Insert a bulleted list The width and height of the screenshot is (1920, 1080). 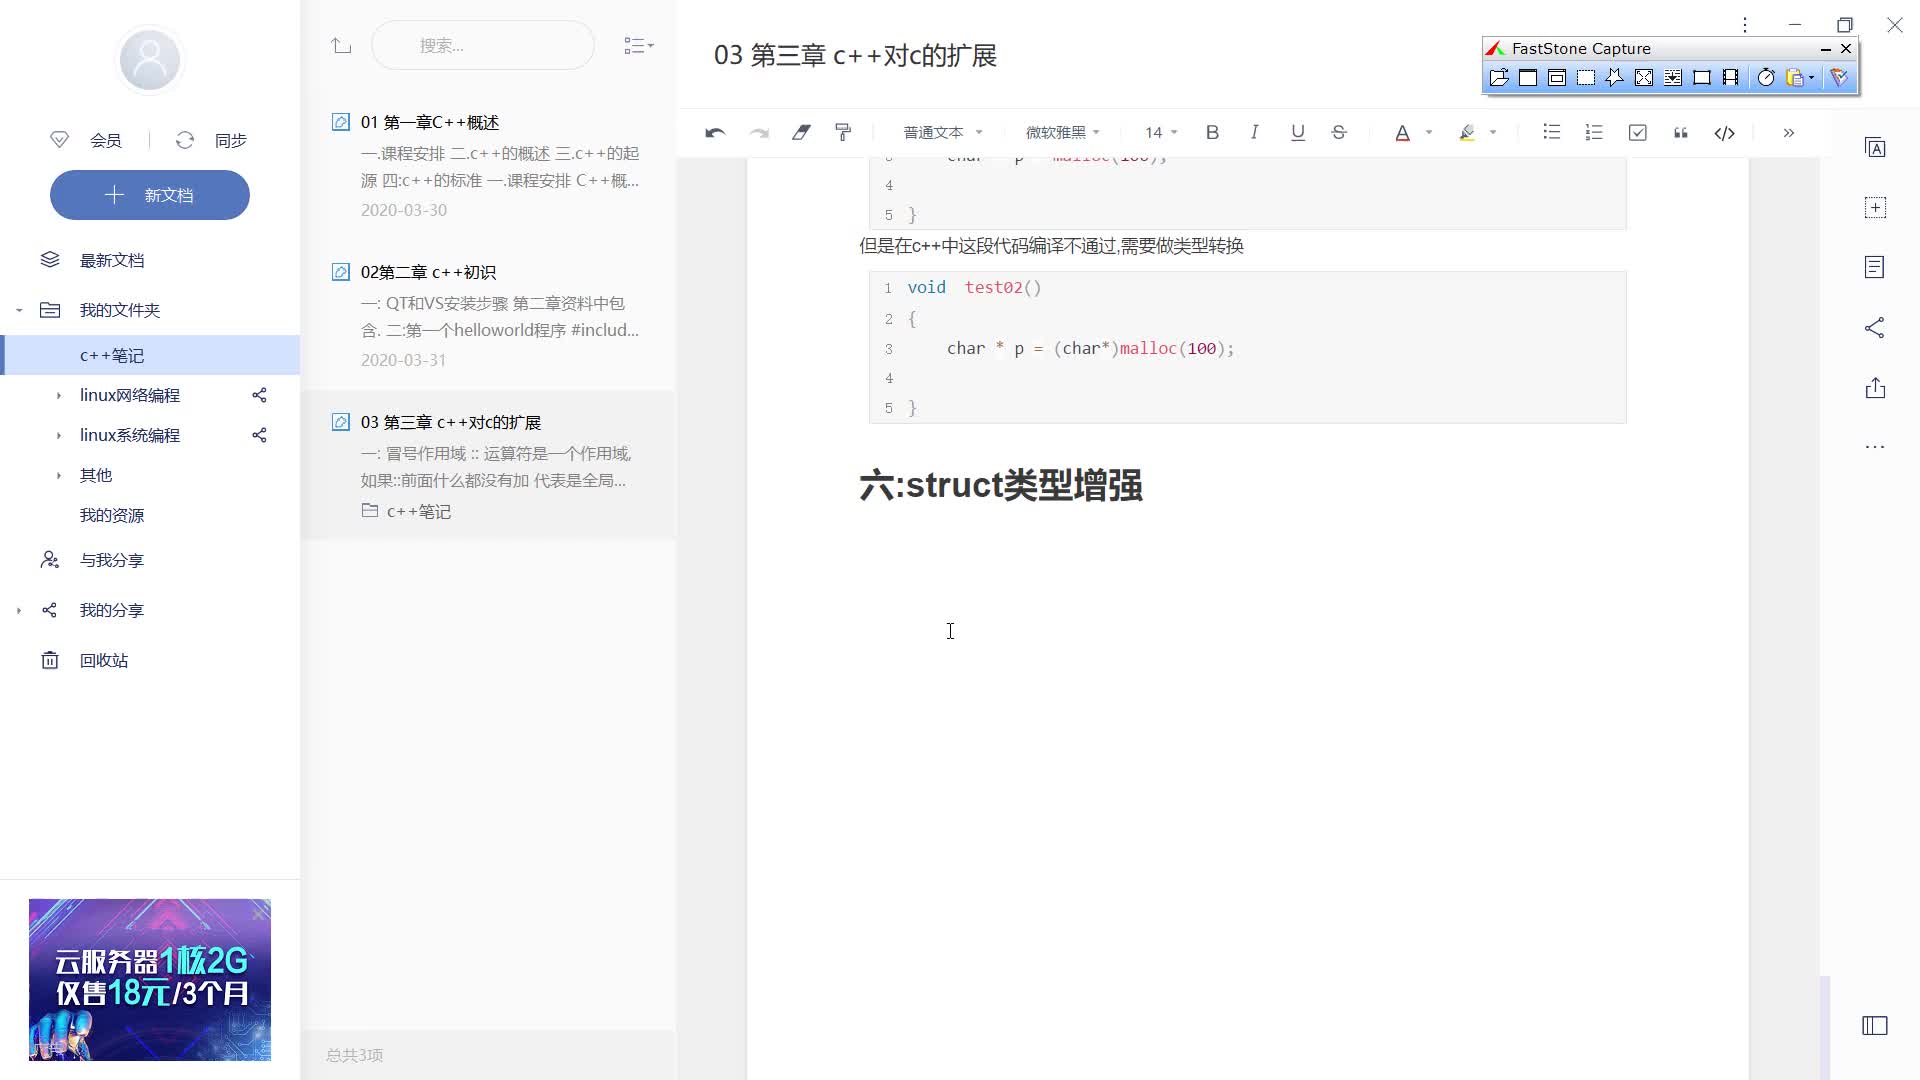coord(1551,132)
